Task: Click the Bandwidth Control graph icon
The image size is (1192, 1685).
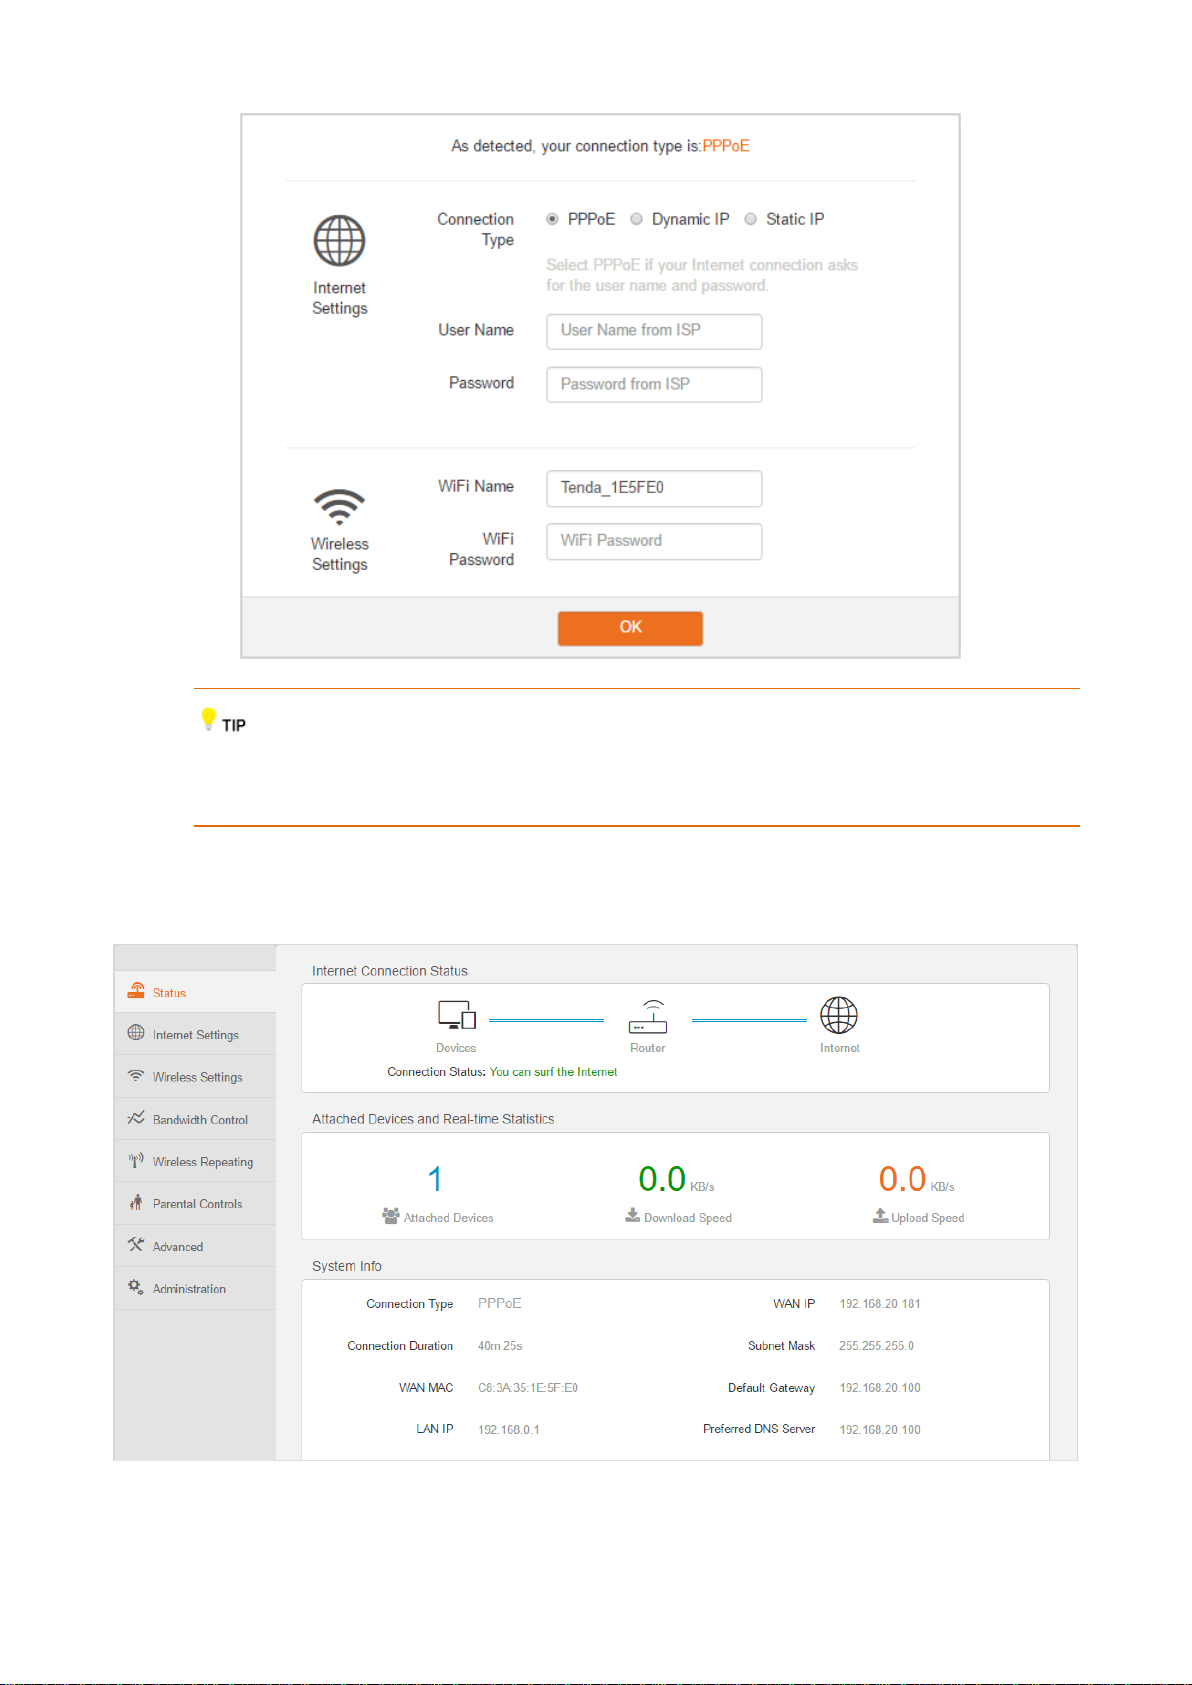Action: coord(136,1118)
